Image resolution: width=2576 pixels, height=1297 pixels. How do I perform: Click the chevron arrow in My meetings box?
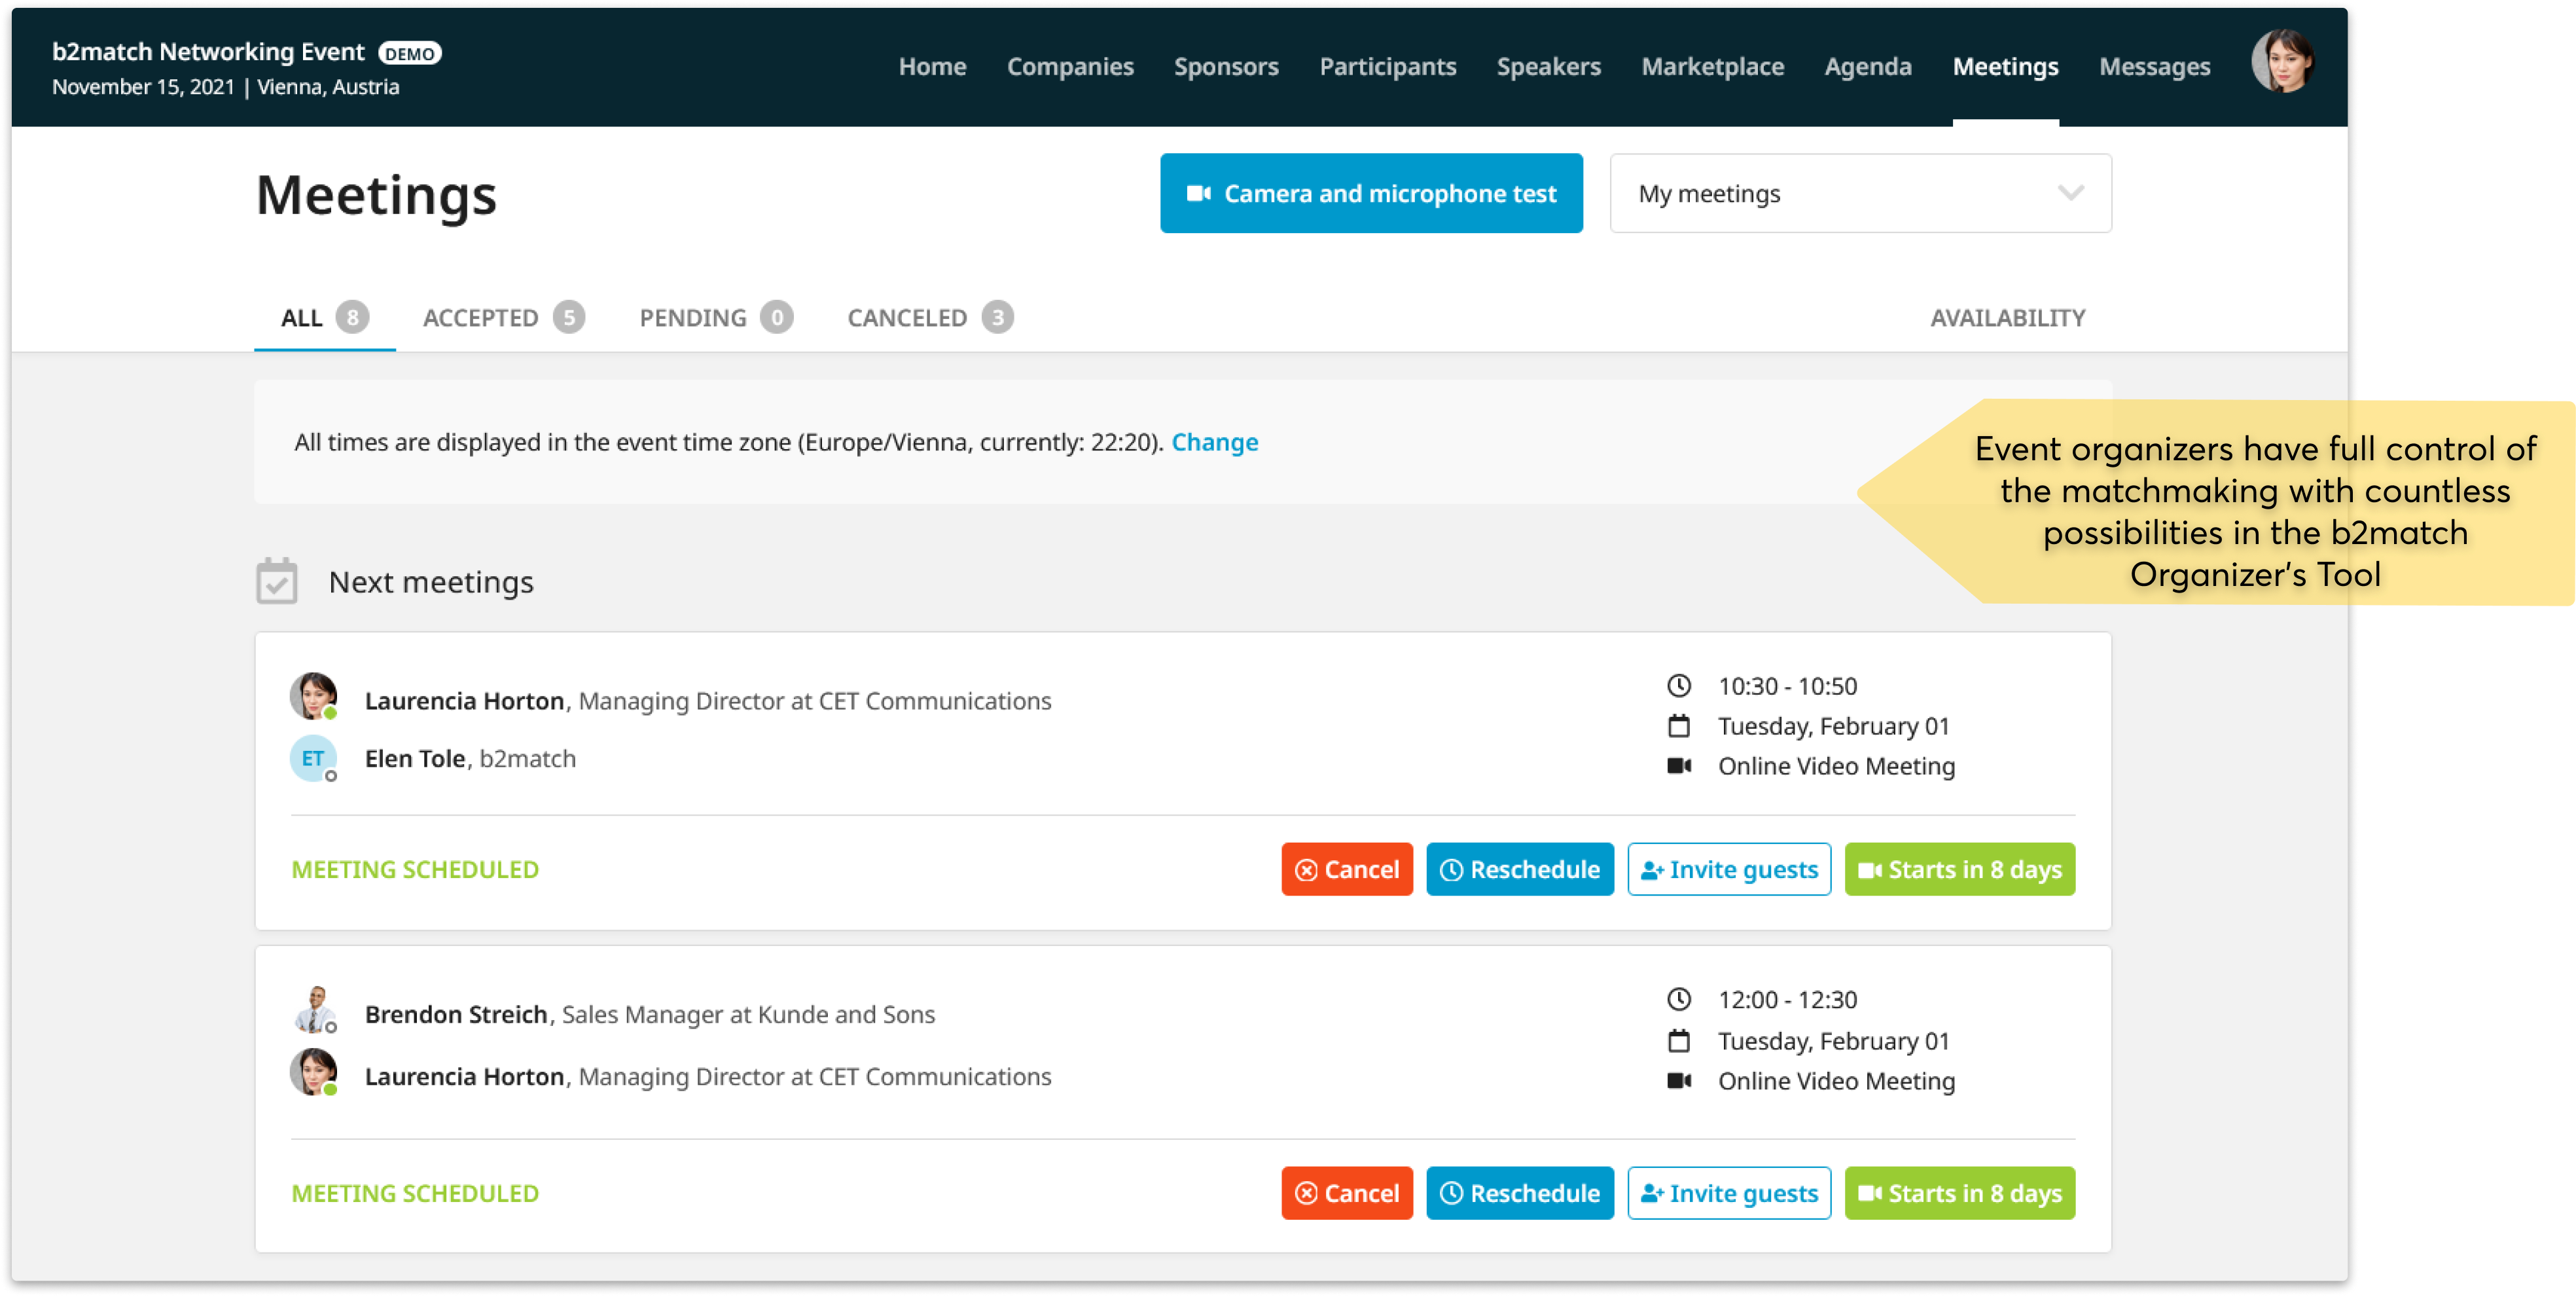pyautogui.click(x=2070, y=193)
